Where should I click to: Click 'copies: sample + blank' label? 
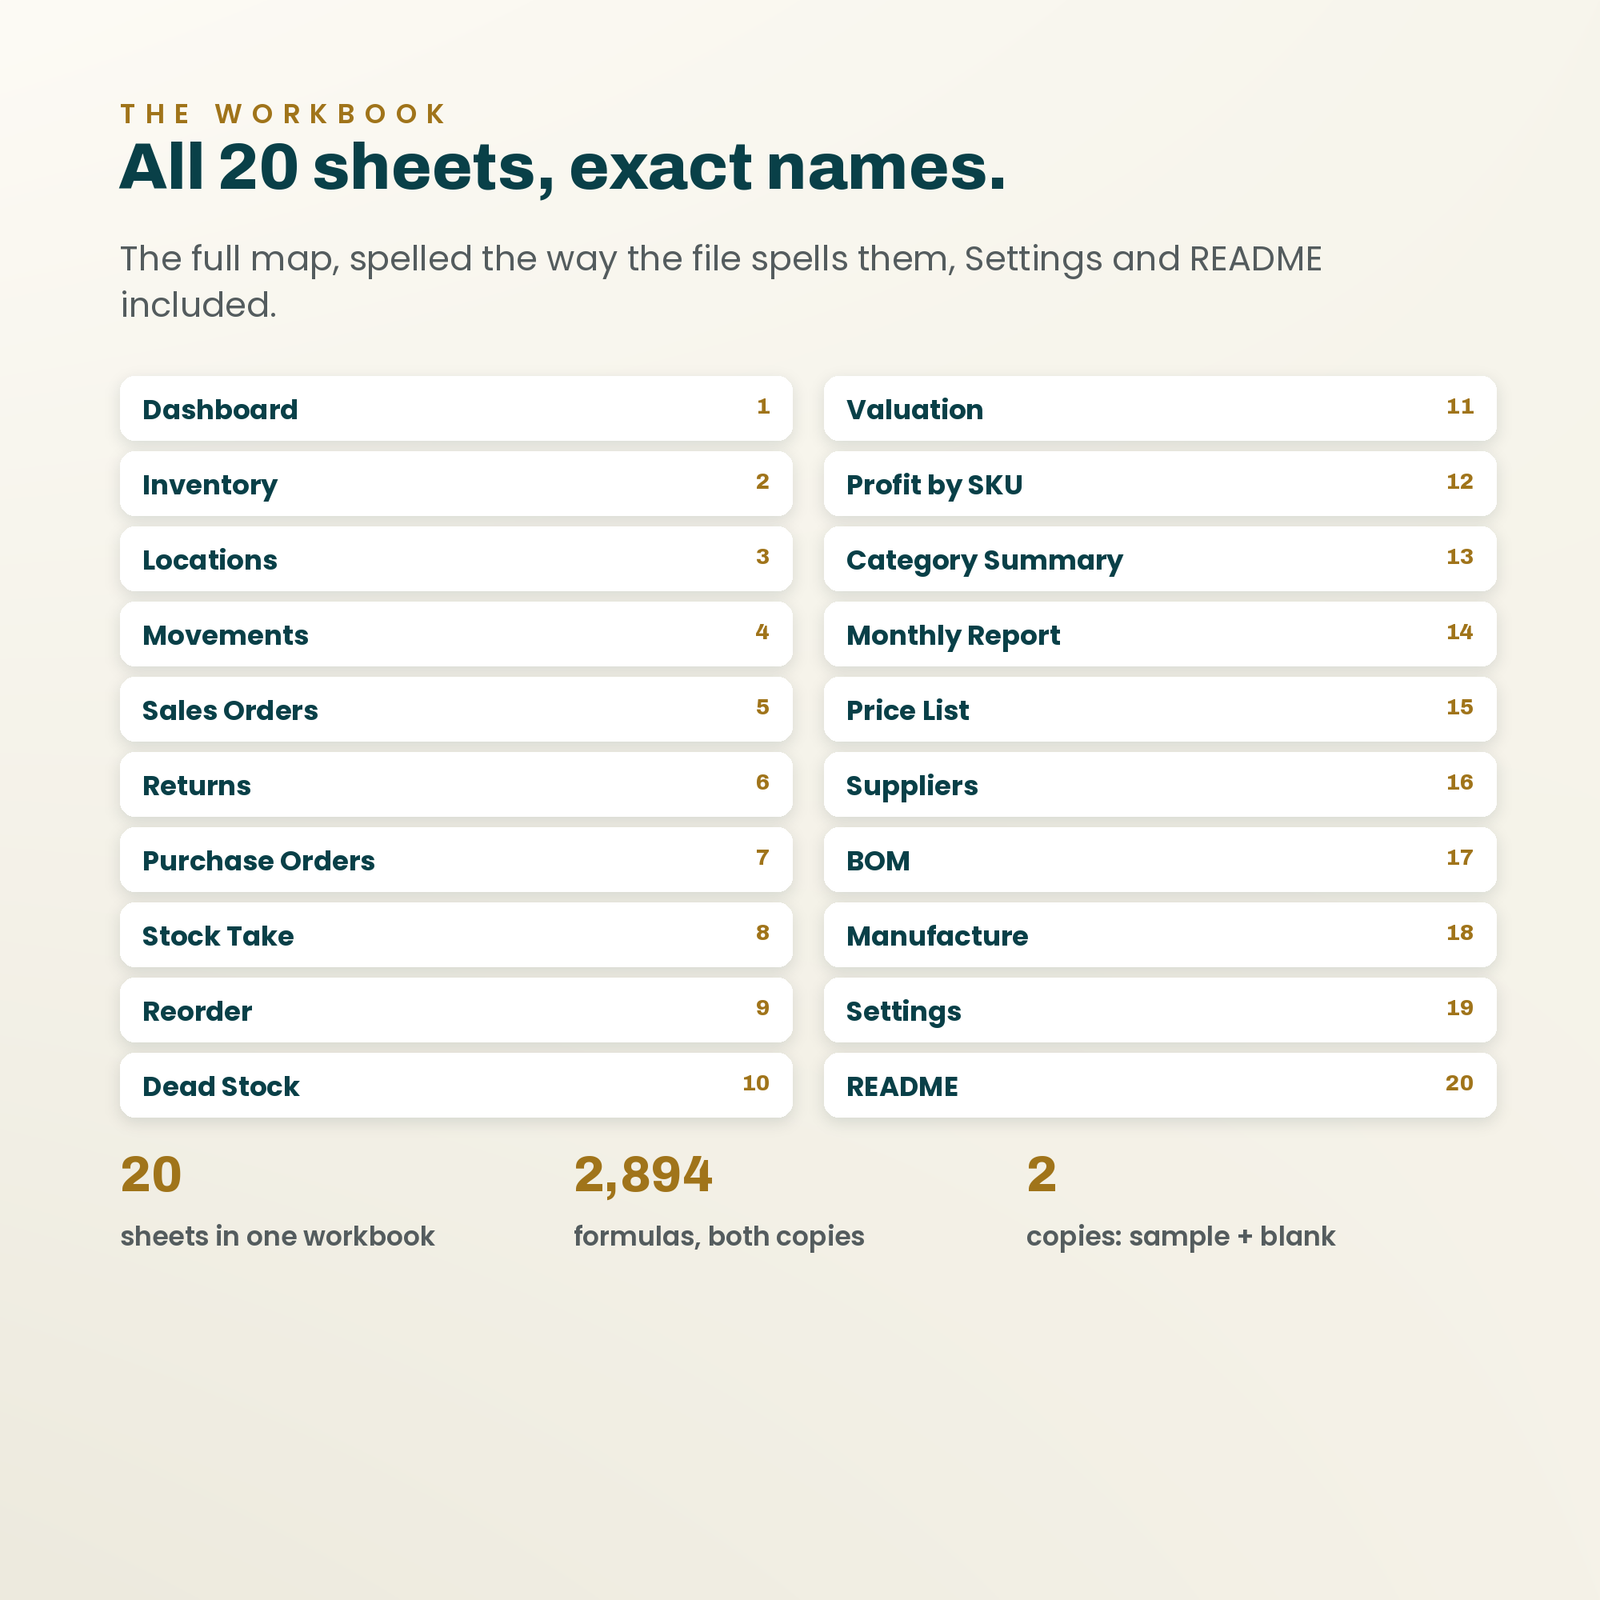point(1181,1237)
